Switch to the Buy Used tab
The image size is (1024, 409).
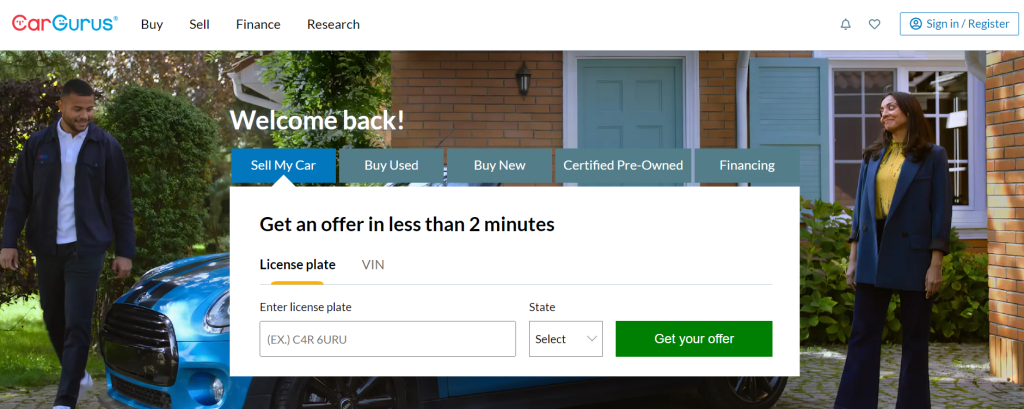(x=391, y=165)
